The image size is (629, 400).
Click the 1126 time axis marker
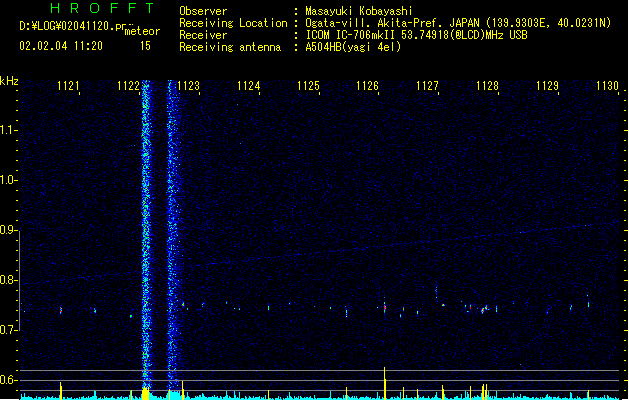click(x=367, y=86)
